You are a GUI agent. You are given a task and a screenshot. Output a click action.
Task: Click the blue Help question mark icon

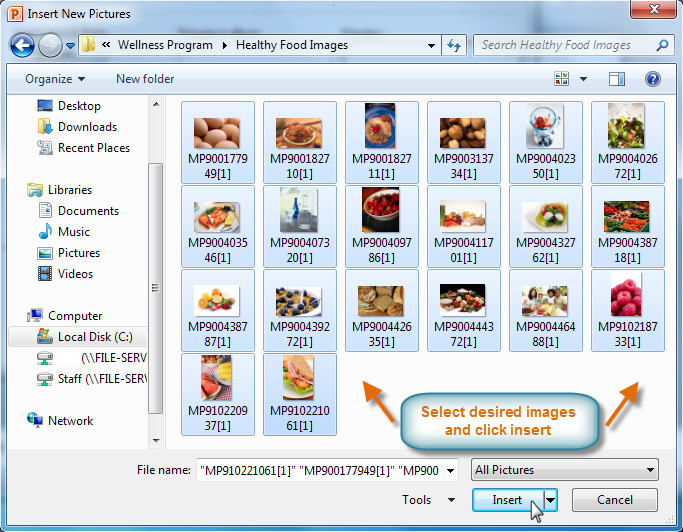pyautogui.click(x=653, y=79)
